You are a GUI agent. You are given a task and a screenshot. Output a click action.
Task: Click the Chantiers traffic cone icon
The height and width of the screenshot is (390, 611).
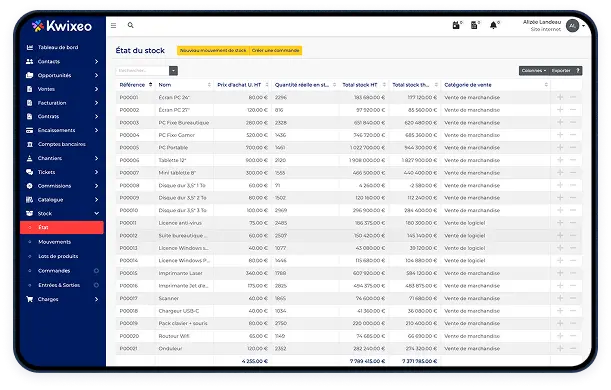click(x=30, y=158)
